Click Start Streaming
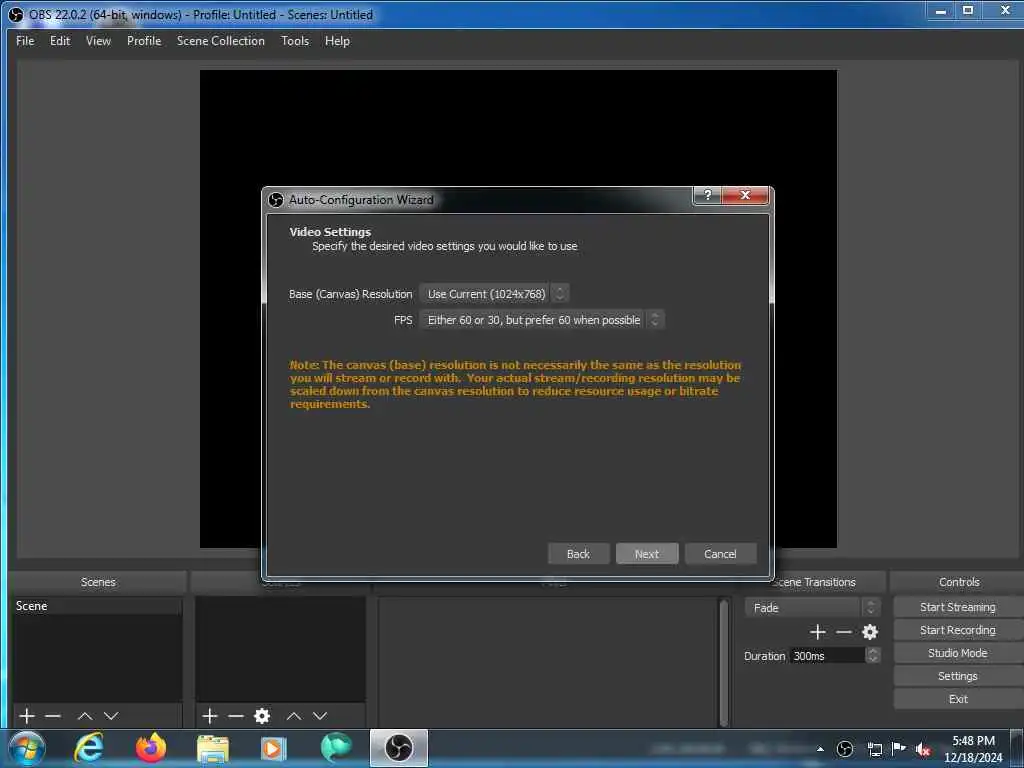This screenshot has height=768, width=1024. pyautogui.click(x=958, y=607)
